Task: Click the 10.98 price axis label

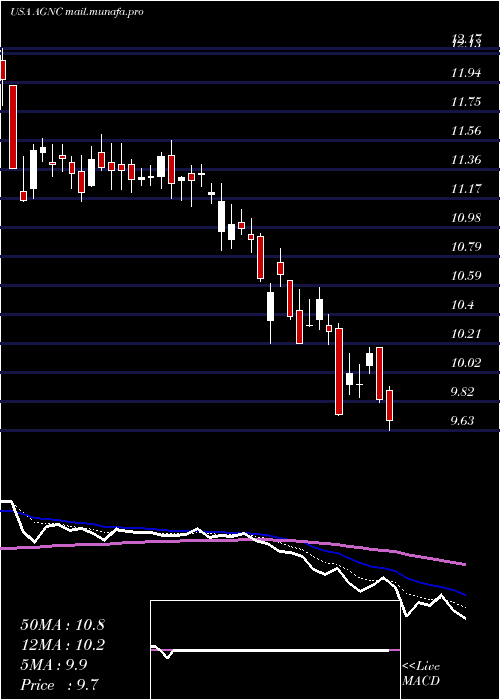Action: (466, 218)
